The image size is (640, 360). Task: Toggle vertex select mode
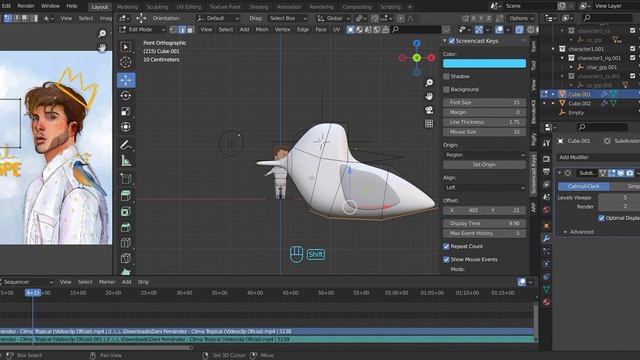pyautogui.click(x=174, y=30)
